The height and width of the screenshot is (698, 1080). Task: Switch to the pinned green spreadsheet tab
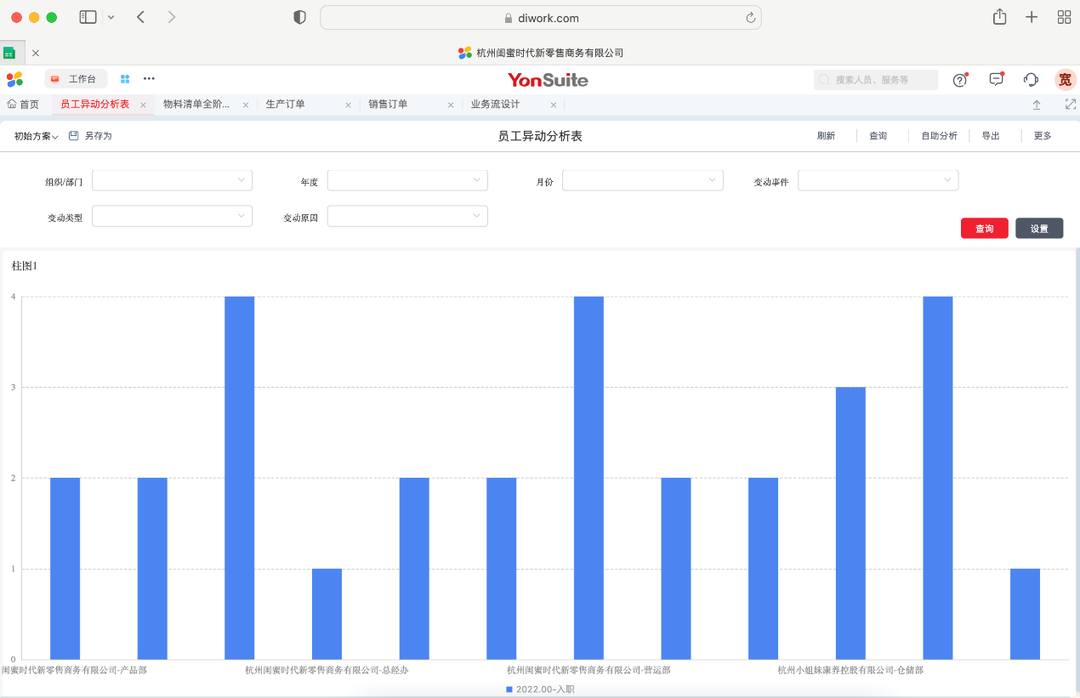point(10,53)
